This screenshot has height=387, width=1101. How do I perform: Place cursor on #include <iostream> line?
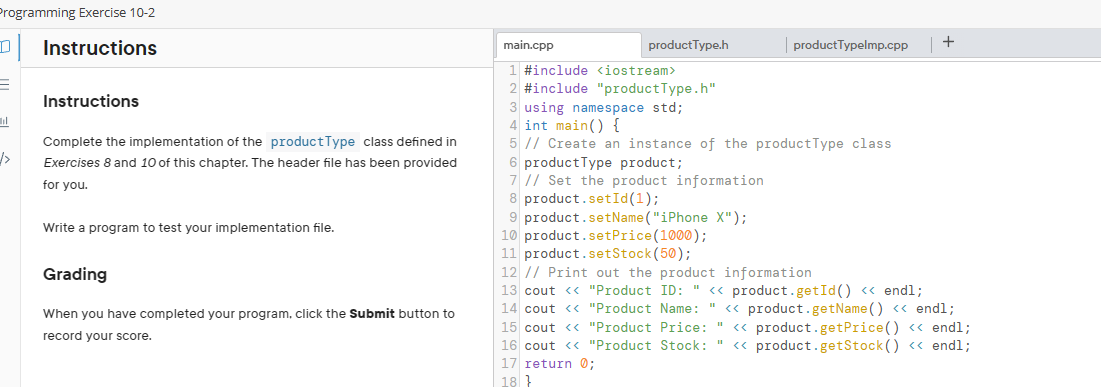pyautogui.click(x=600, y=70)
